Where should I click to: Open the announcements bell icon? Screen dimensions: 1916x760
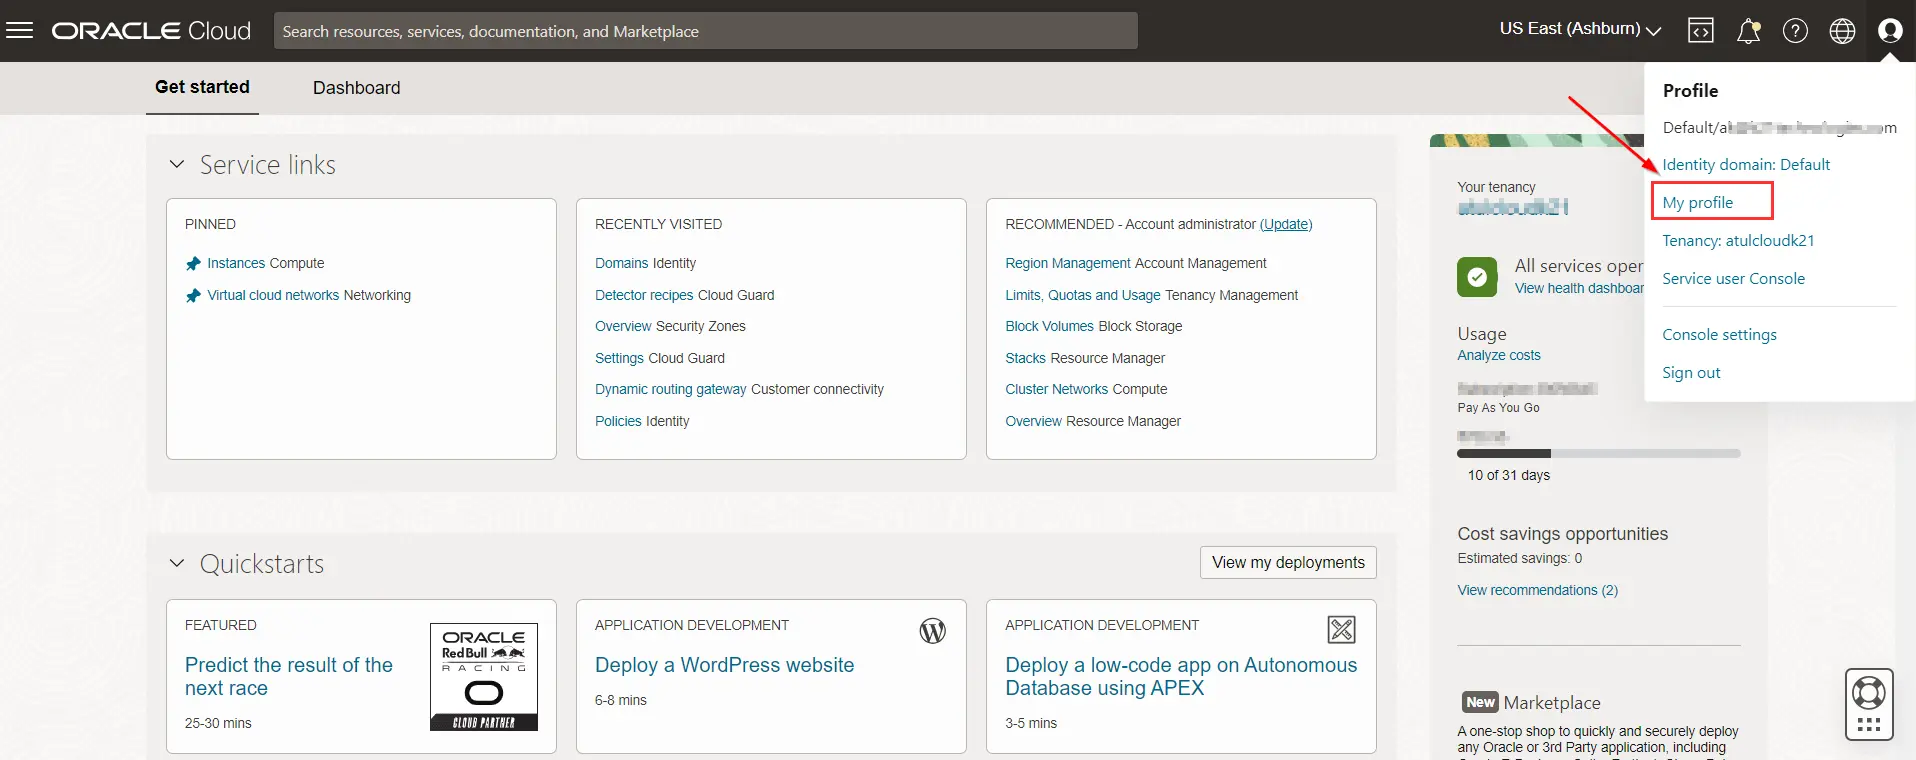tap(1748, 31)
